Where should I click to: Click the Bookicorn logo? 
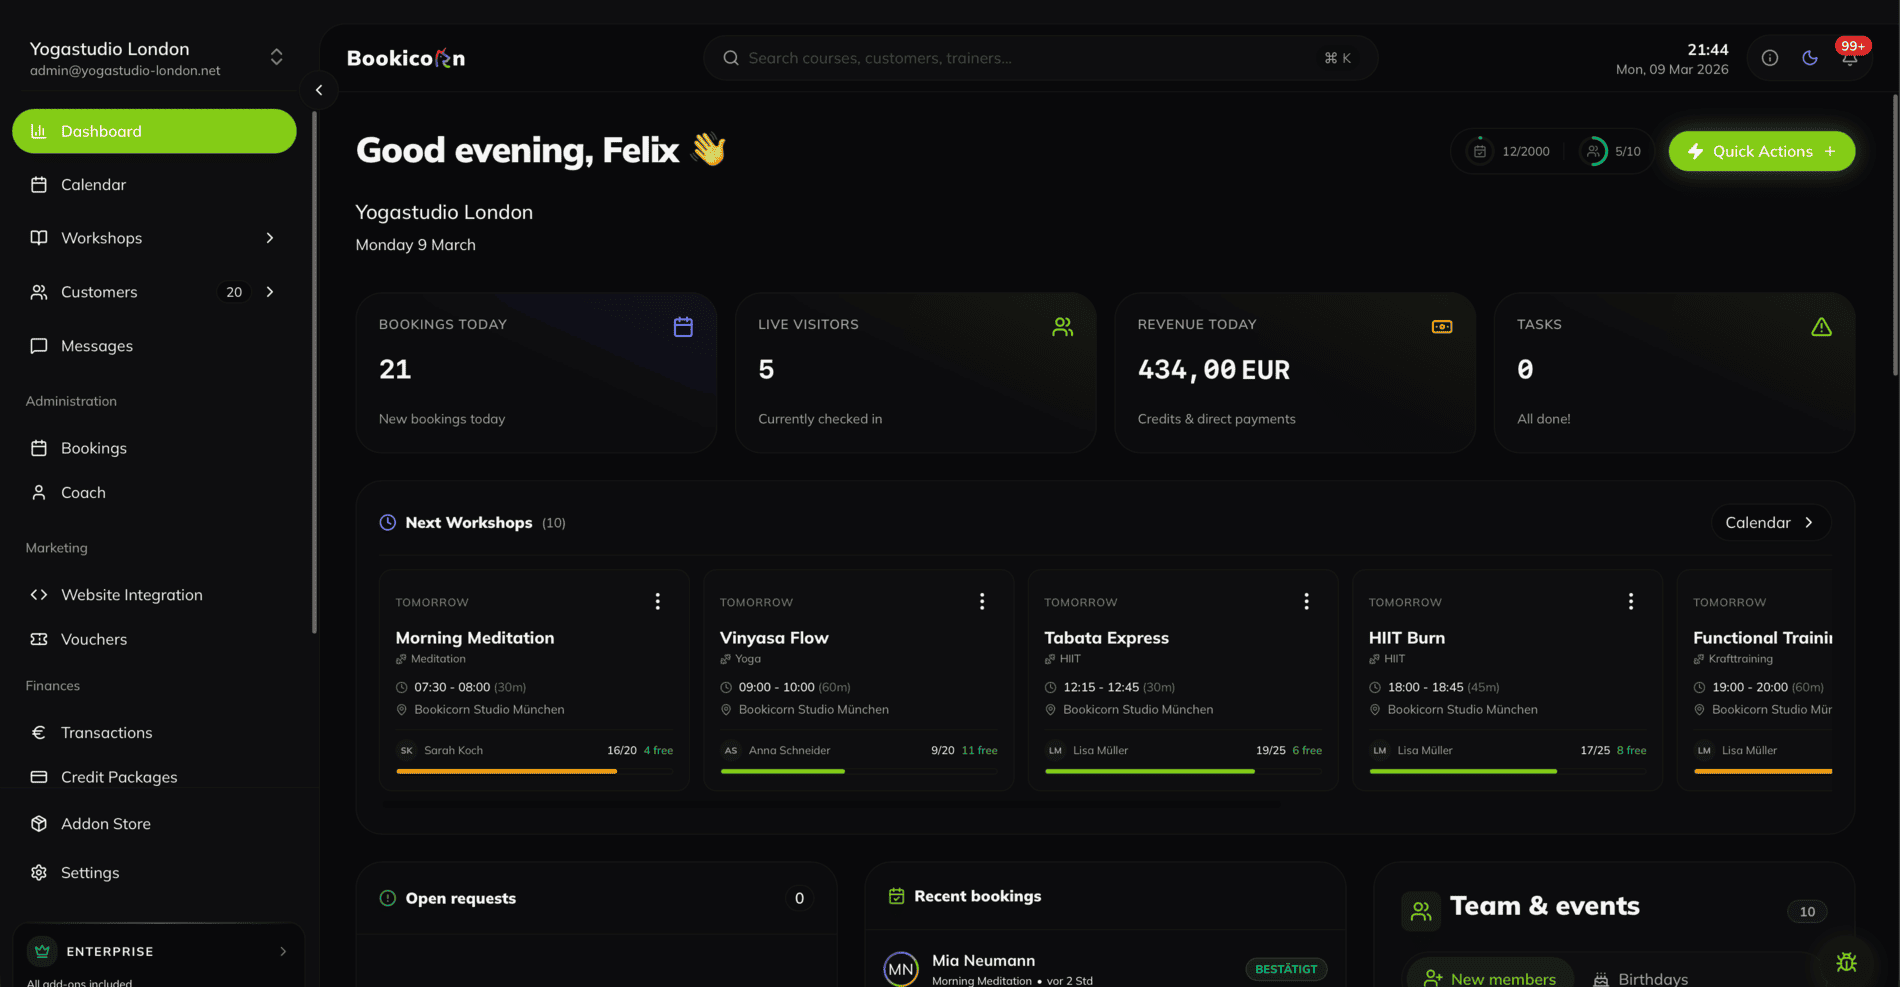pos(404,57)
